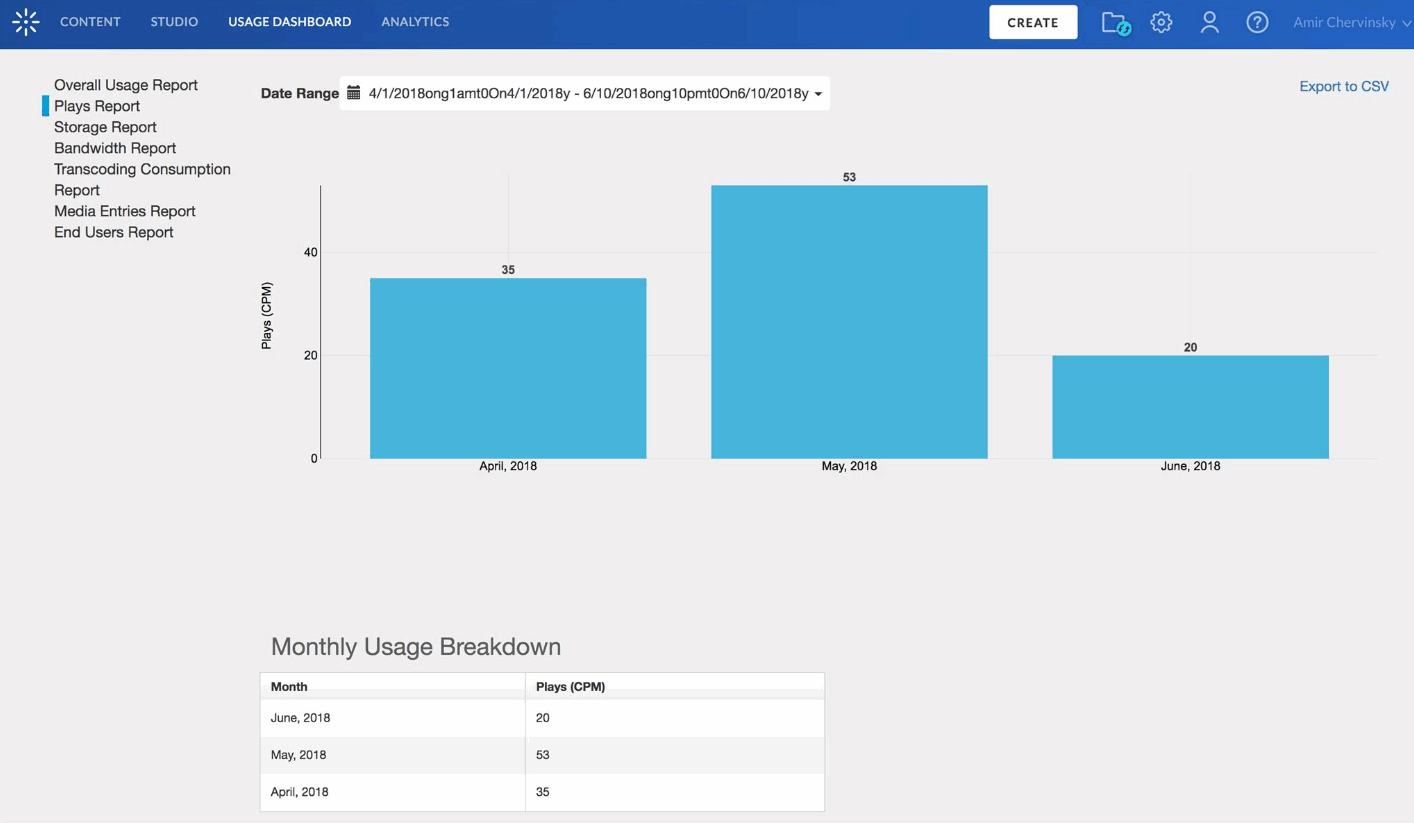This screenshot has height=823, width=1414.
Task: Open the Amir Chervinsky user menu
Action: pos(1351,22)
